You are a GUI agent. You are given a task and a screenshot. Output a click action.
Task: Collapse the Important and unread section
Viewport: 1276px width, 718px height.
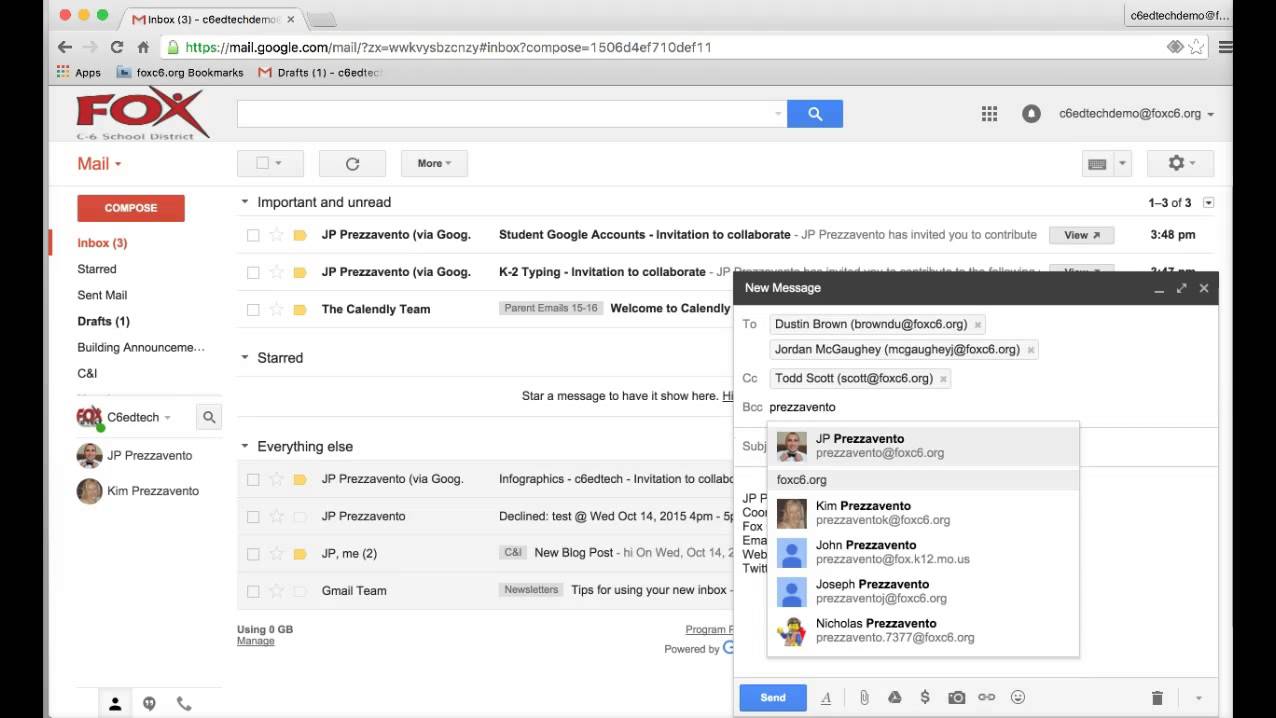click(x=244, y=202)
